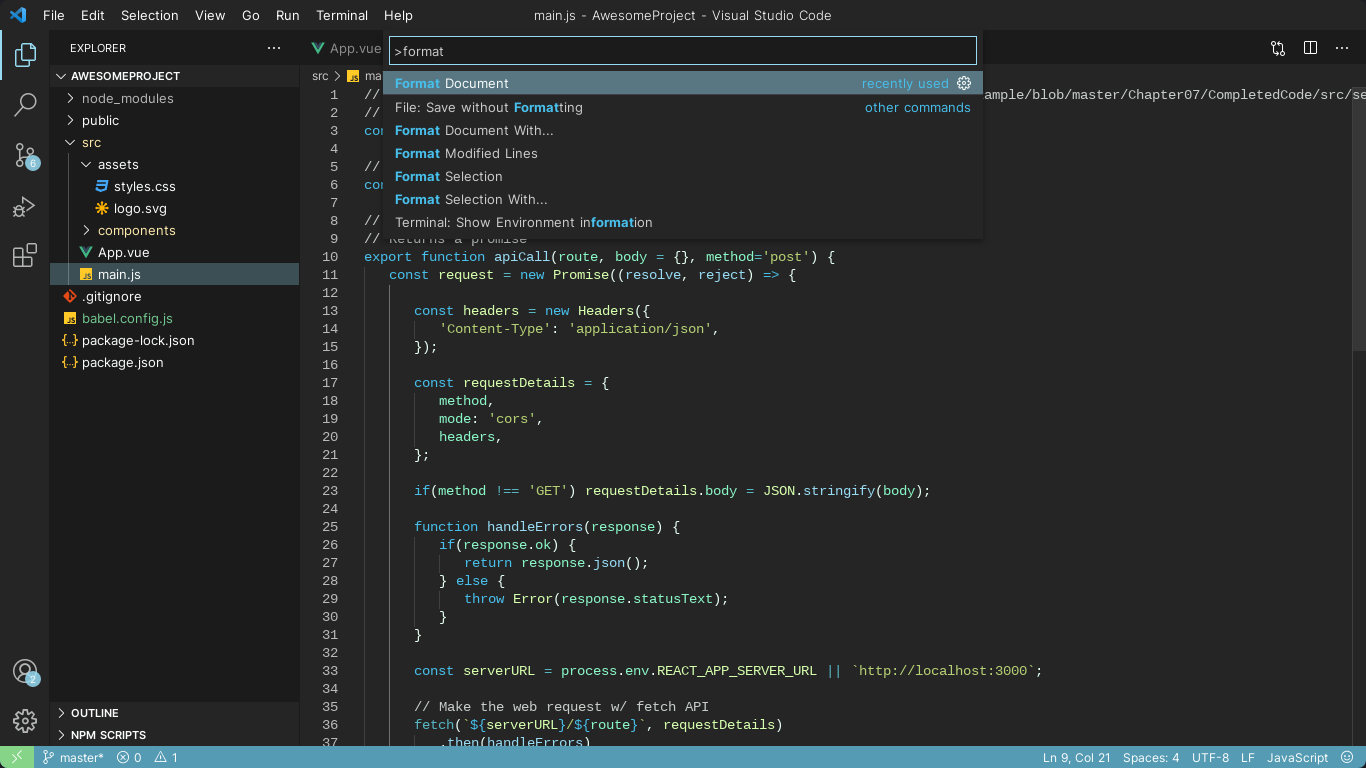Choose File: Save without Formatting

click(683, 107)
